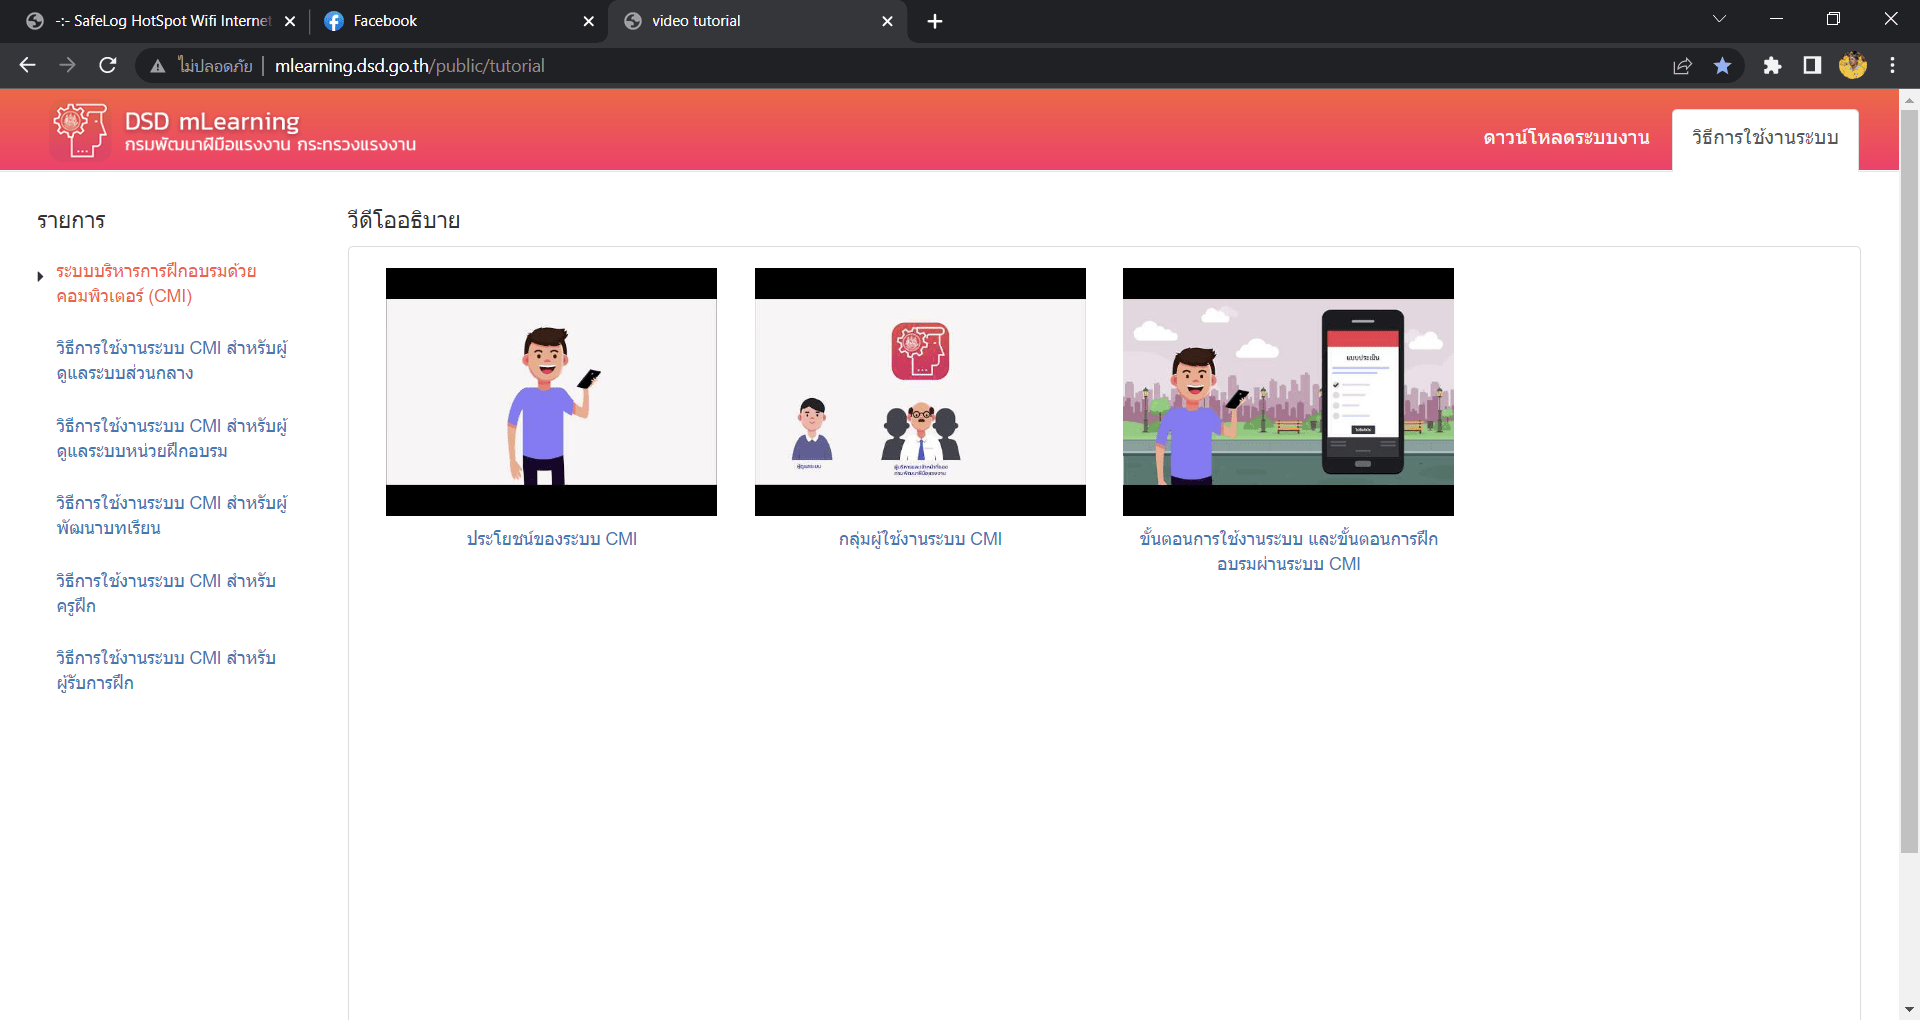Image resolution: width=1920 pixels, height=1020 pixels.
Task: Expand the tab search dropdown chevron
Action: click(1719, 19)
